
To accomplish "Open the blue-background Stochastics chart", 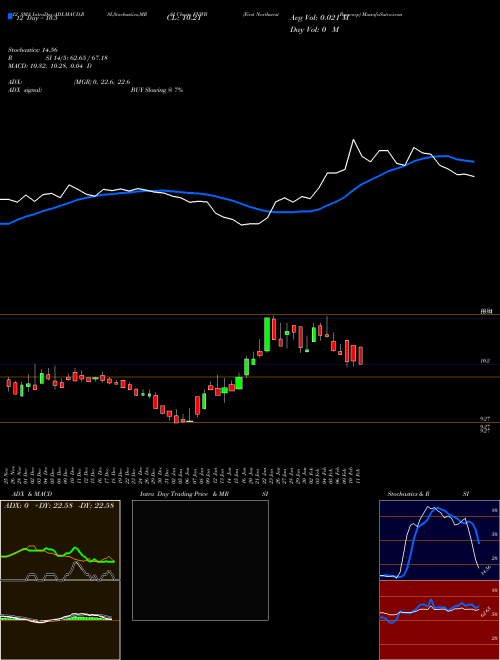I will click(439, 540).
